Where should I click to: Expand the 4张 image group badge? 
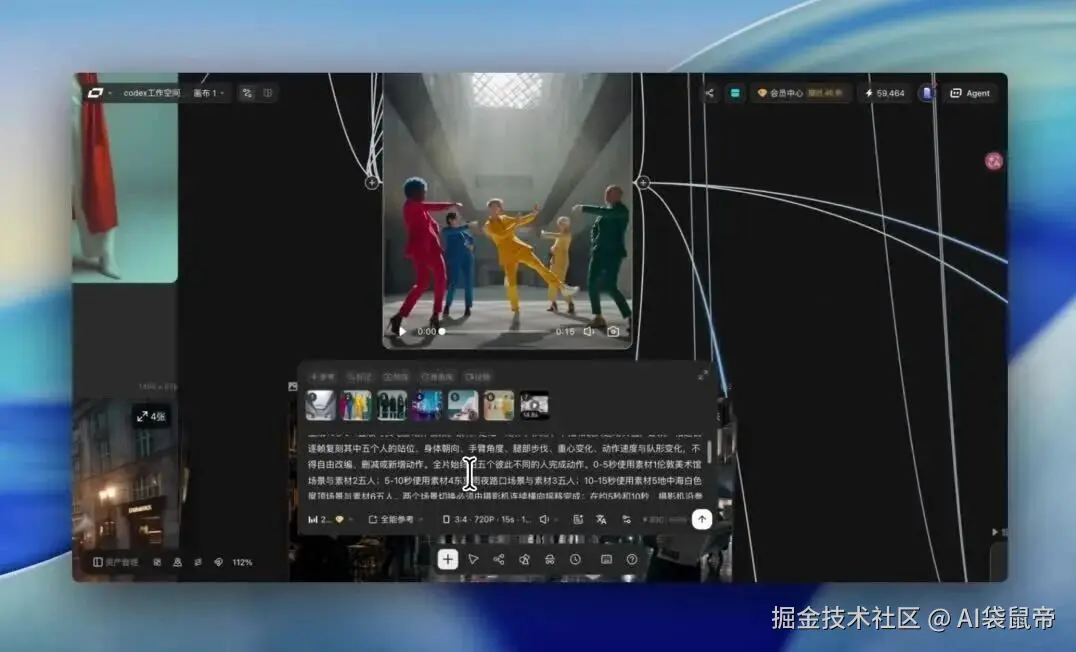[151, 417]
